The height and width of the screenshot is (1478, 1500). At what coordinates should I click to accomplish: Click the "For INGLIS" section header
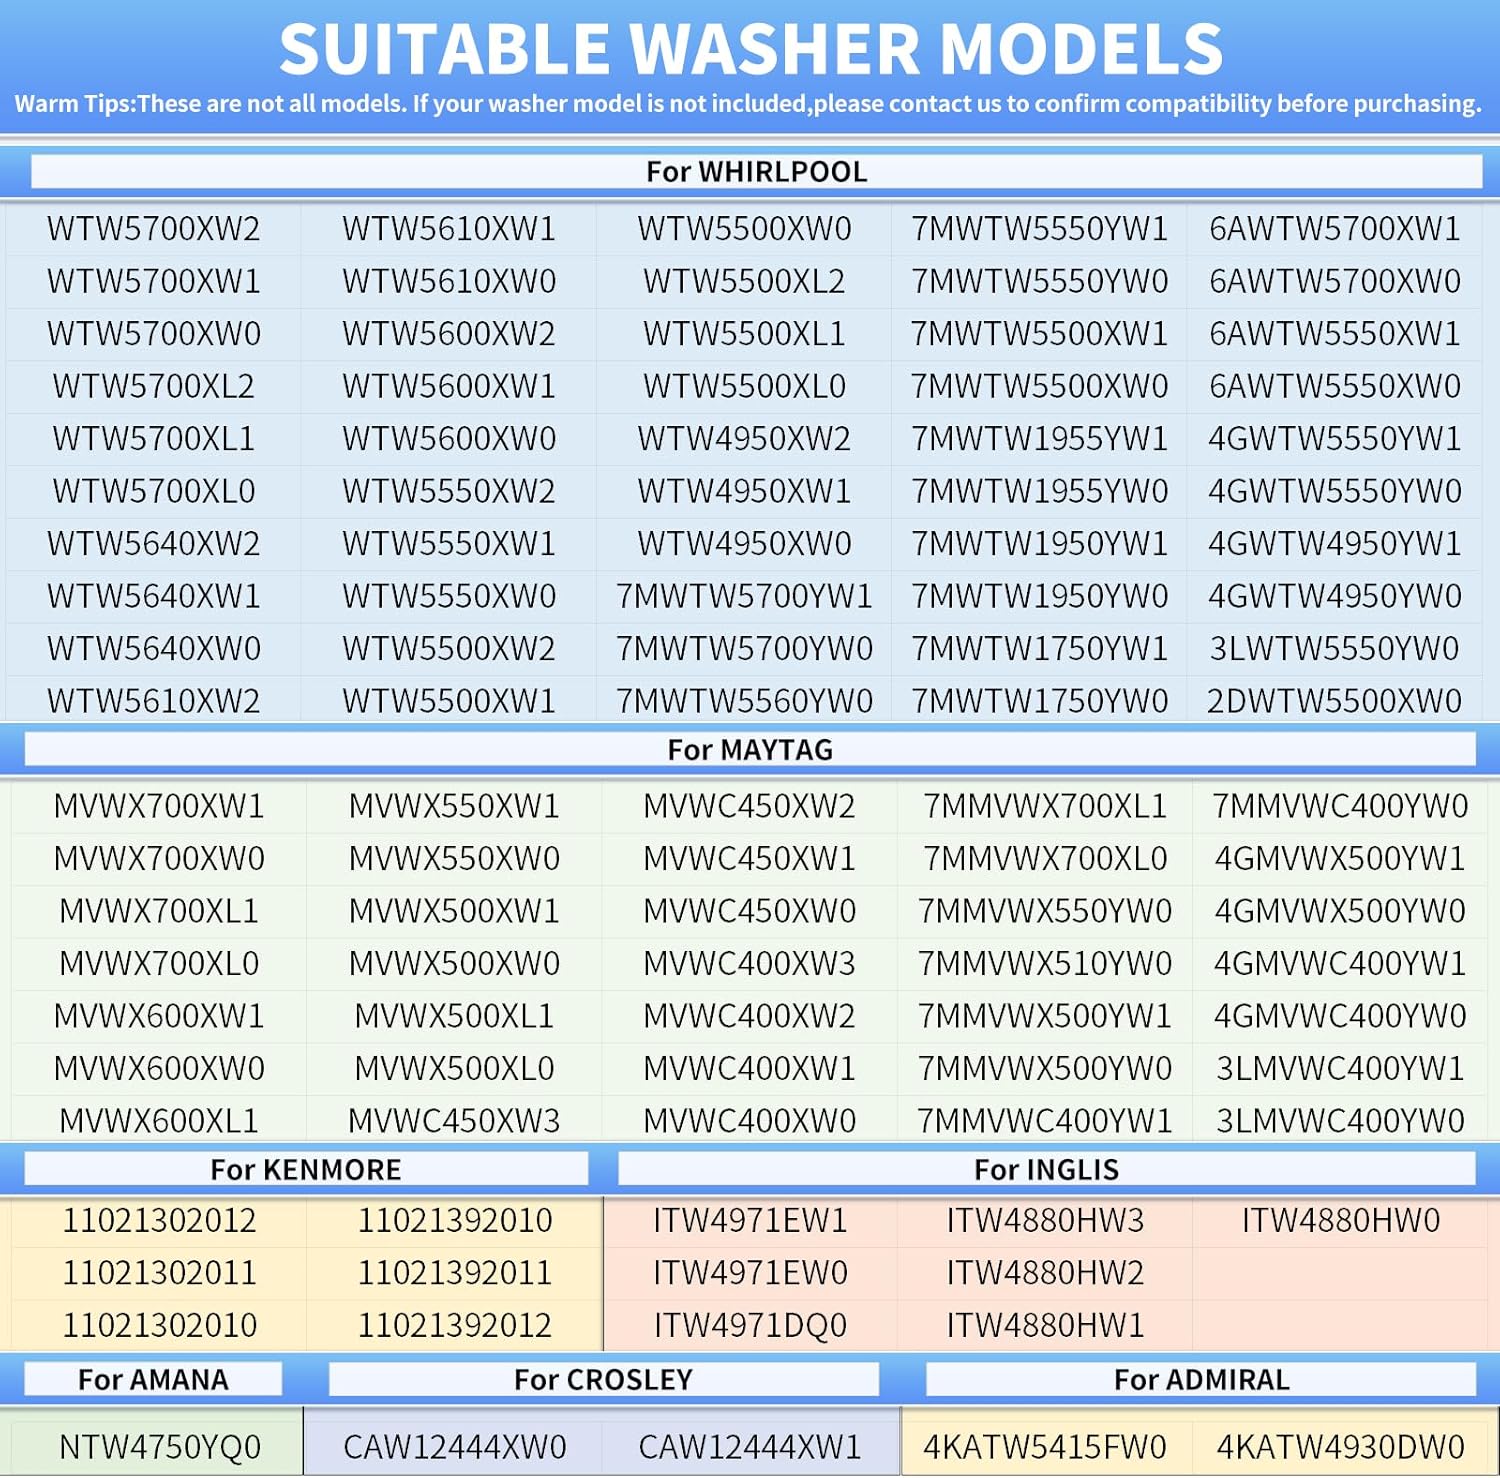pyautogui.click(x=1047, y=1170)
